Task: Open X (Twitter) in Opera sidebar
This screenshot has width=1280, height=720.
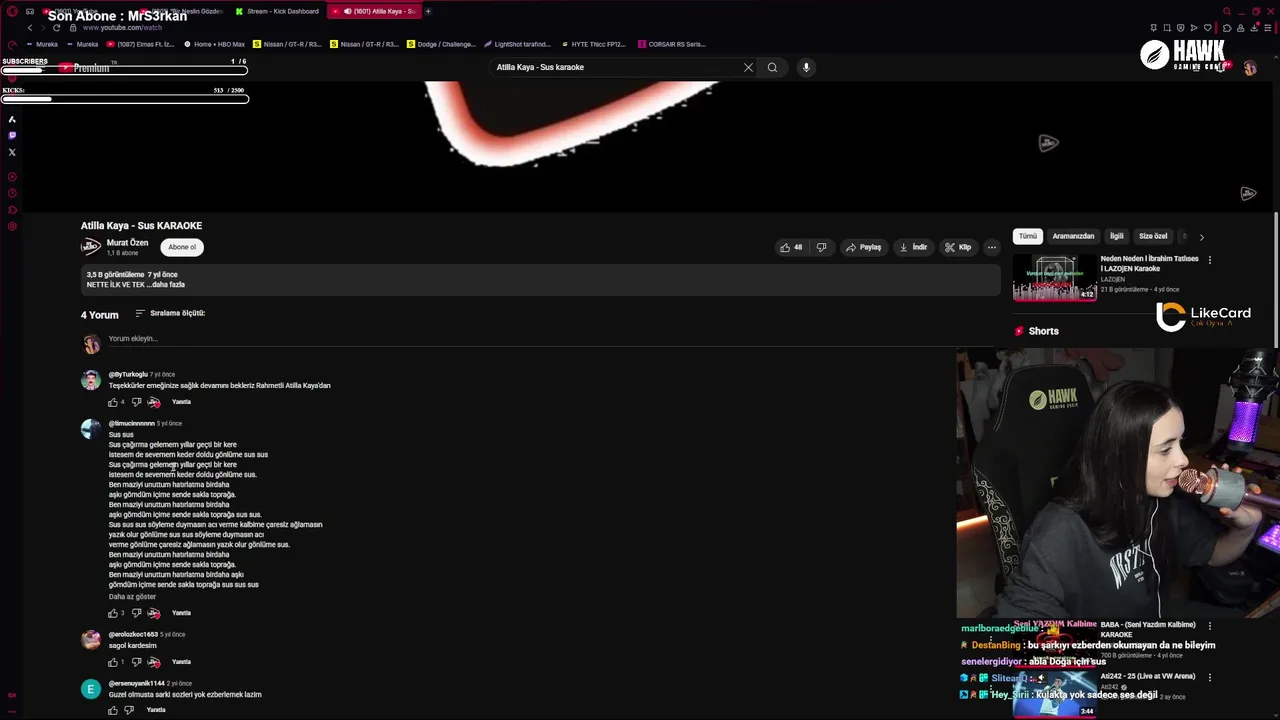Action: [12, 152]
